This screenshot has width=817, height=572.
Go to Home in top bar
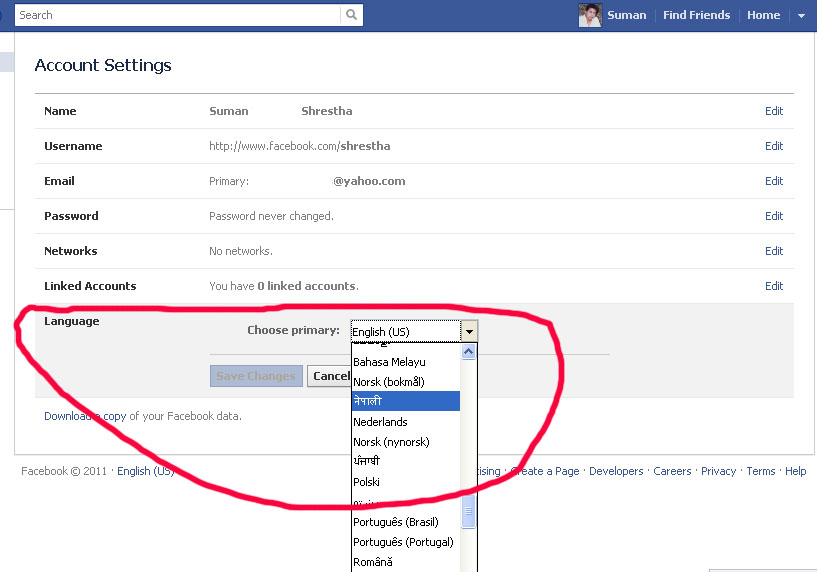pyautogui.click(x=763, y=15)
